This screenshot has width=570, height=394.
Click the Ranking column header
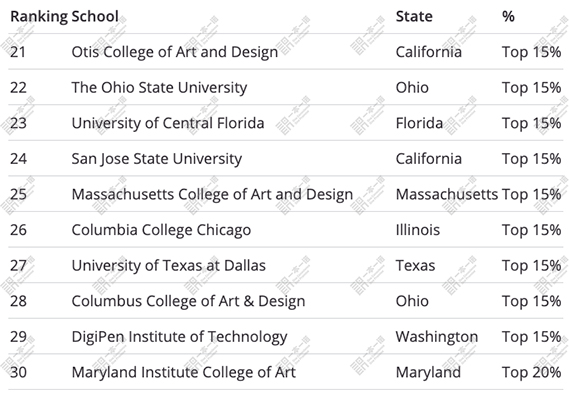[39, 17]
